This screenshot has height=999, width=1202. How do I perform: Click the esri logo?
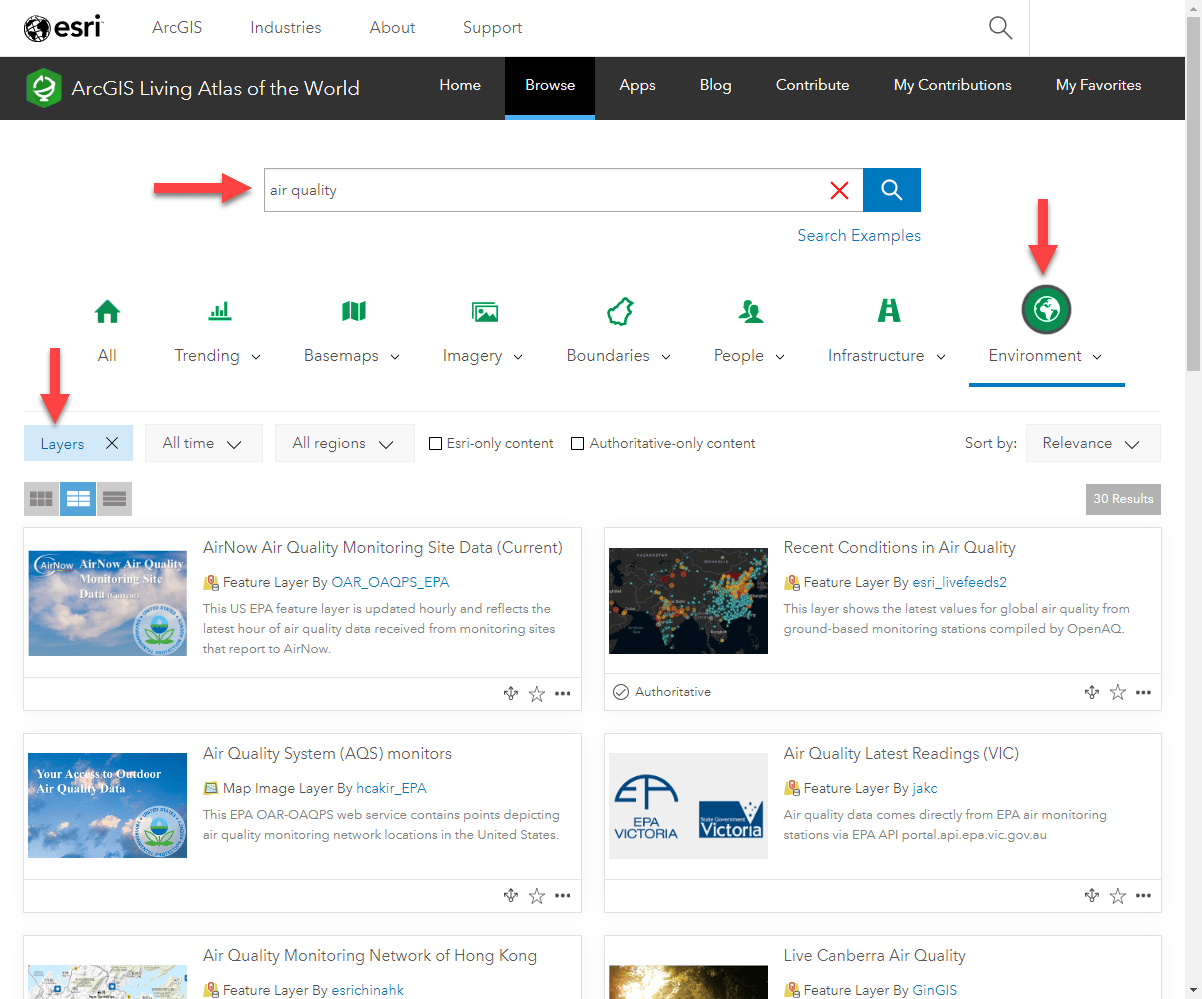tap(64, 28)
